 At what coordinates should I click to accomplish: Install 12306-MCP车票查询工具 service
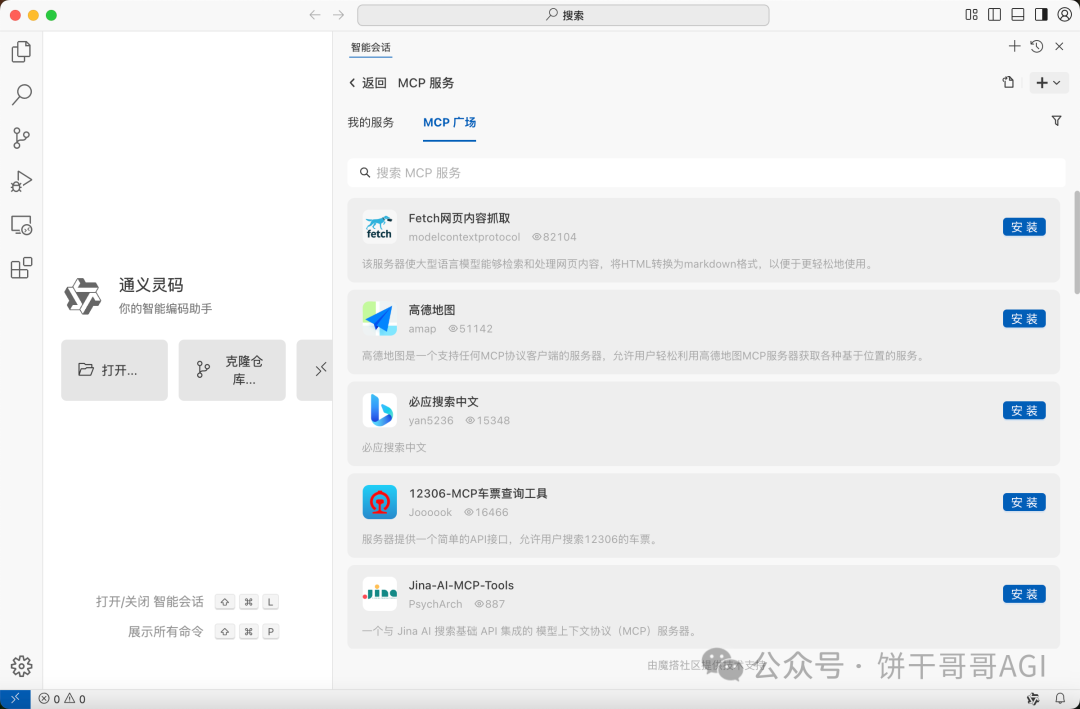(x=1024, y=502)
